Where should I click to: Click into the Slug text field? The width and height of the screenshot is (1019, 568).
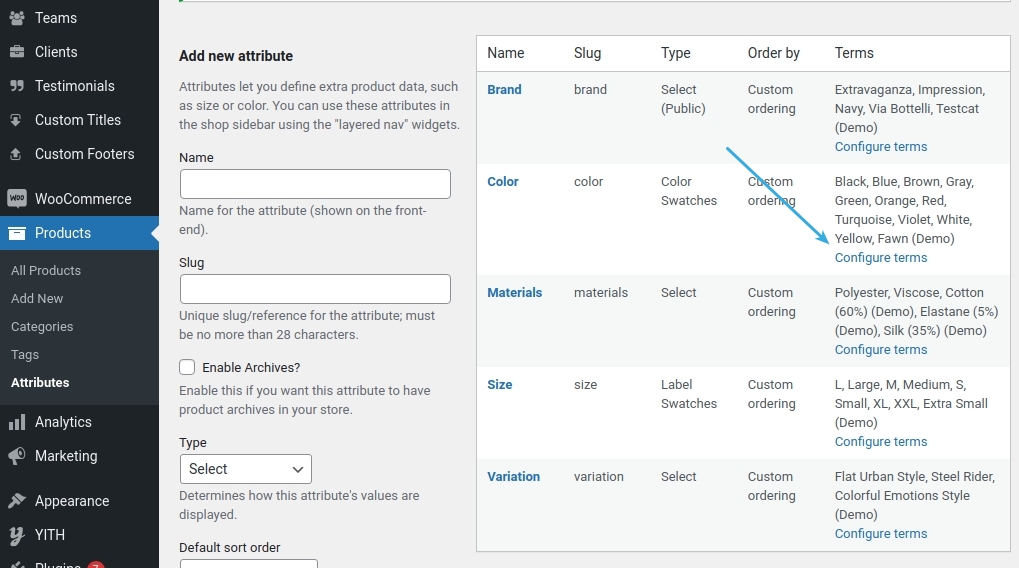point(315,289)
